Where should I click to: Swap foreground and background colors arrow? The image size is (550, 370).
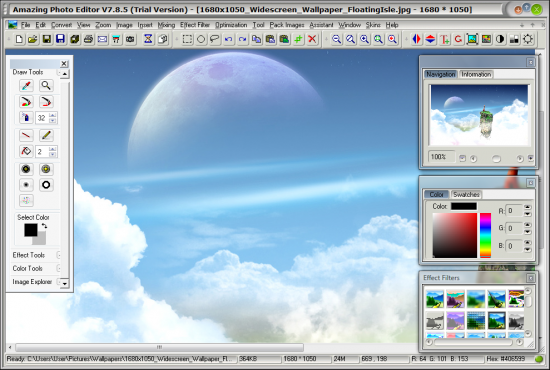point(44,226)
